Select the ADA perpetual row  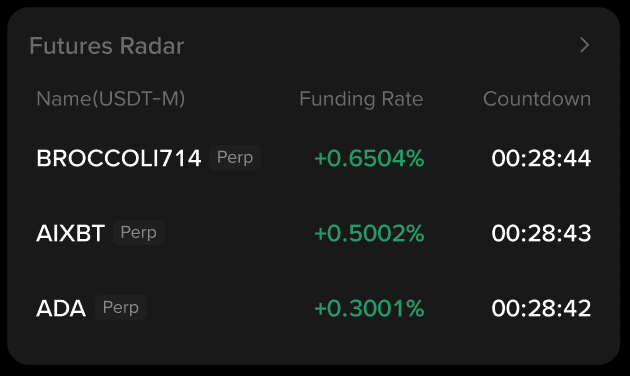coord(314,308)
